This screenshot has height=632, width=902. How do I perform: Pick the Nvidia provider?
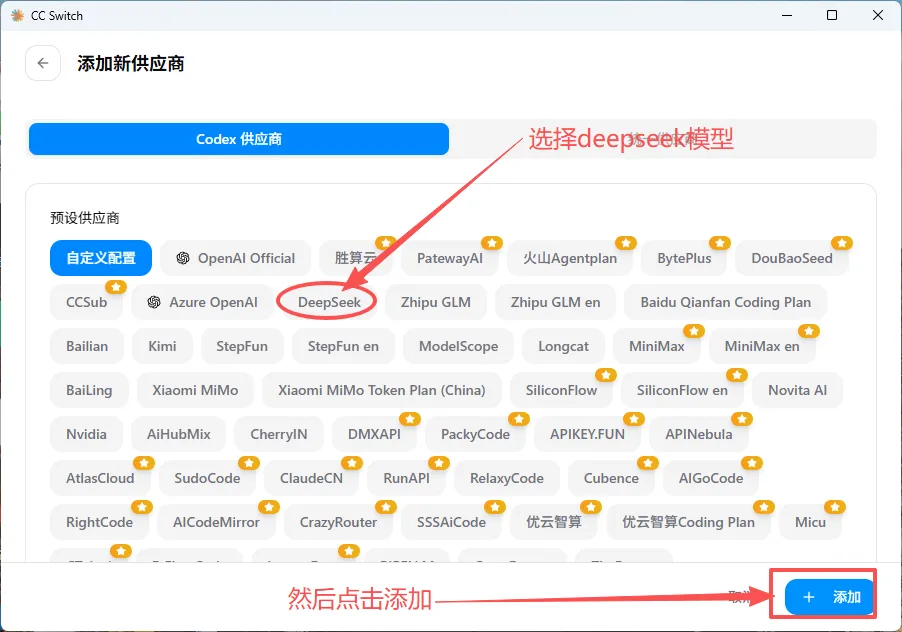[86, 434]
